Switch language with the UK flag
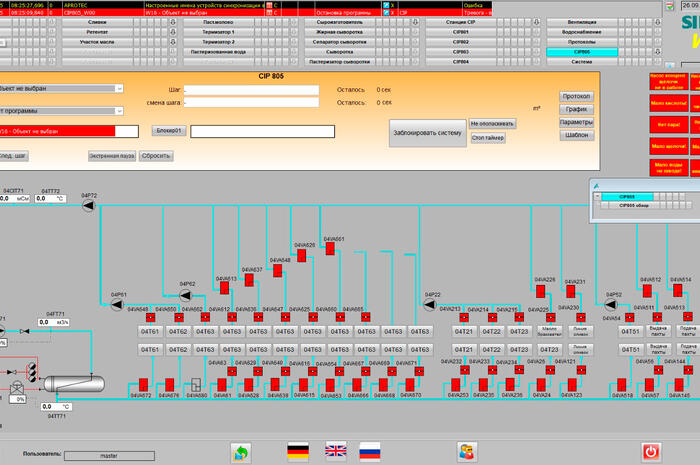 coord(336,452)
